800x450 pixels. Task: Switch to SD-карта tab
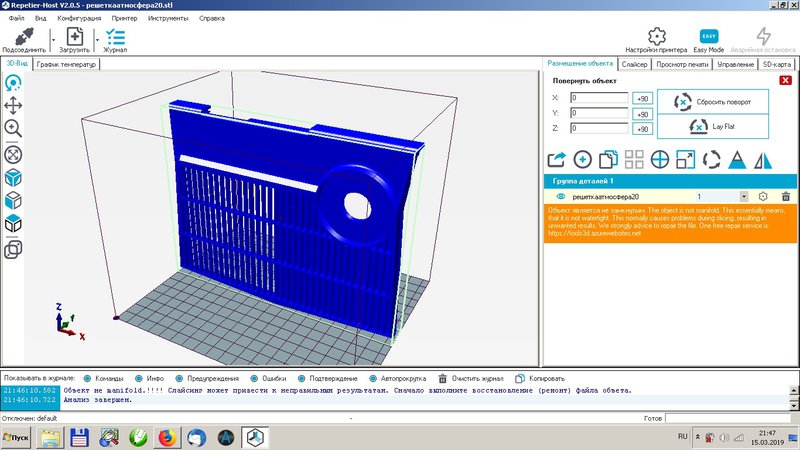777,64
